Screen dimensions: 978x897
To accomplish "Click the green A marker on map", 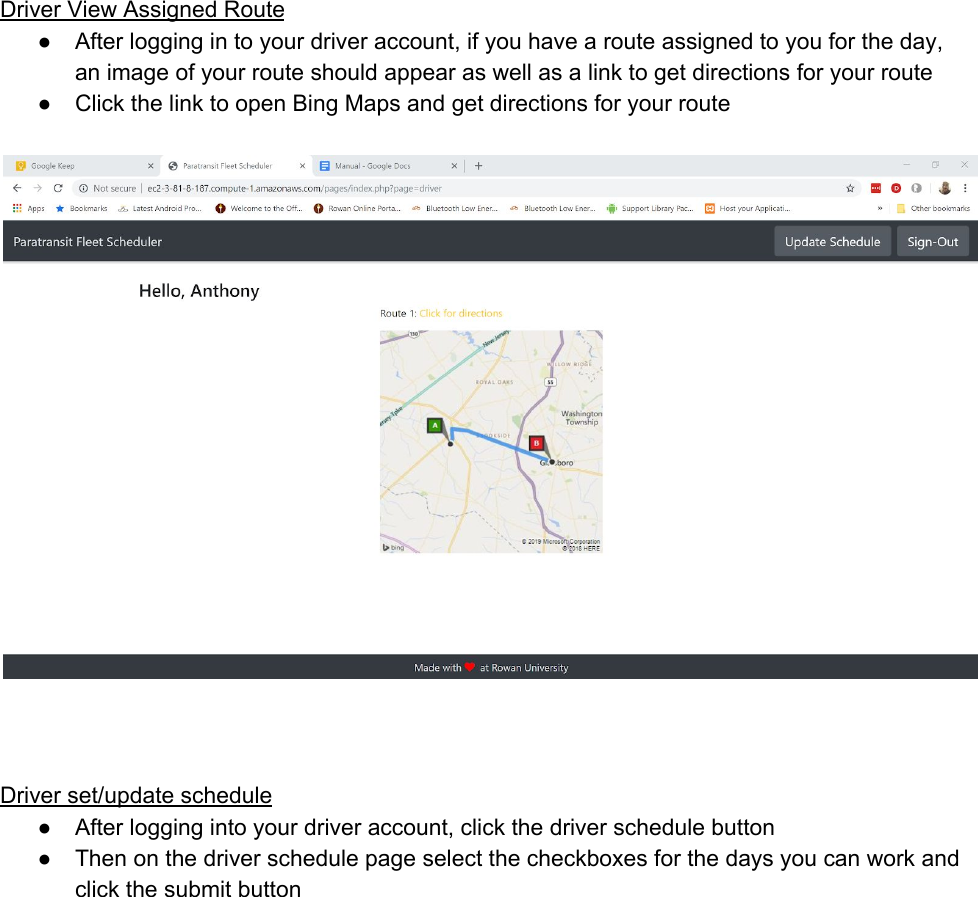I will (x=435, y=425).
